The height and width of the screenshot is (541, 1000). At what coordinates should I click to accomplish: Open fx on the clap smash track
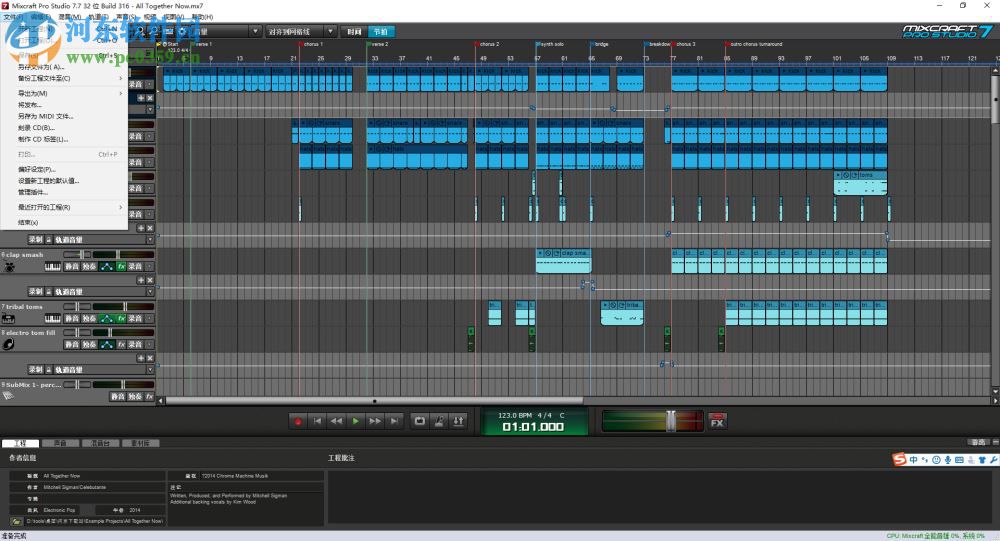pyautogui.click(x=121, y=267)
